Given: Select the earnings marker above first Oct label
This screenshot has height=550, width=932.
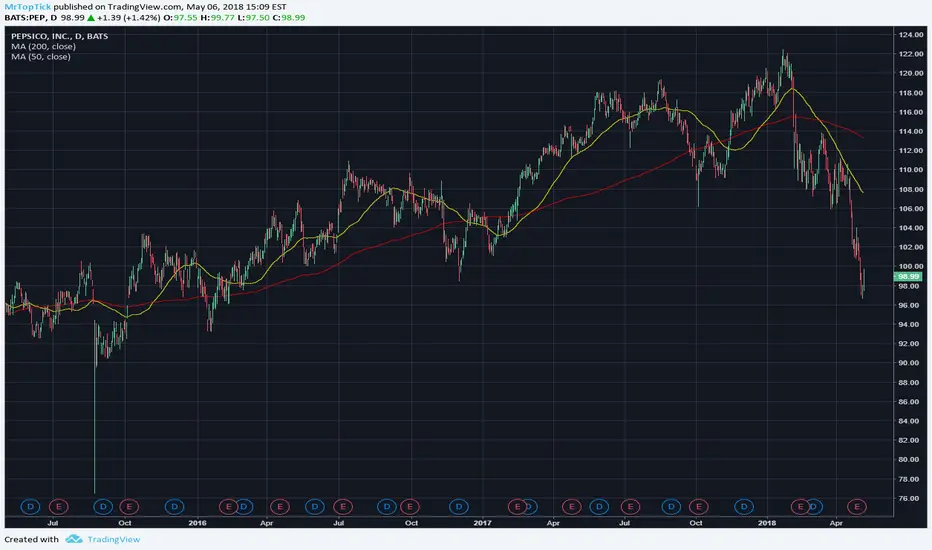Looking at the screenshot, I should [x=128, y=507].
